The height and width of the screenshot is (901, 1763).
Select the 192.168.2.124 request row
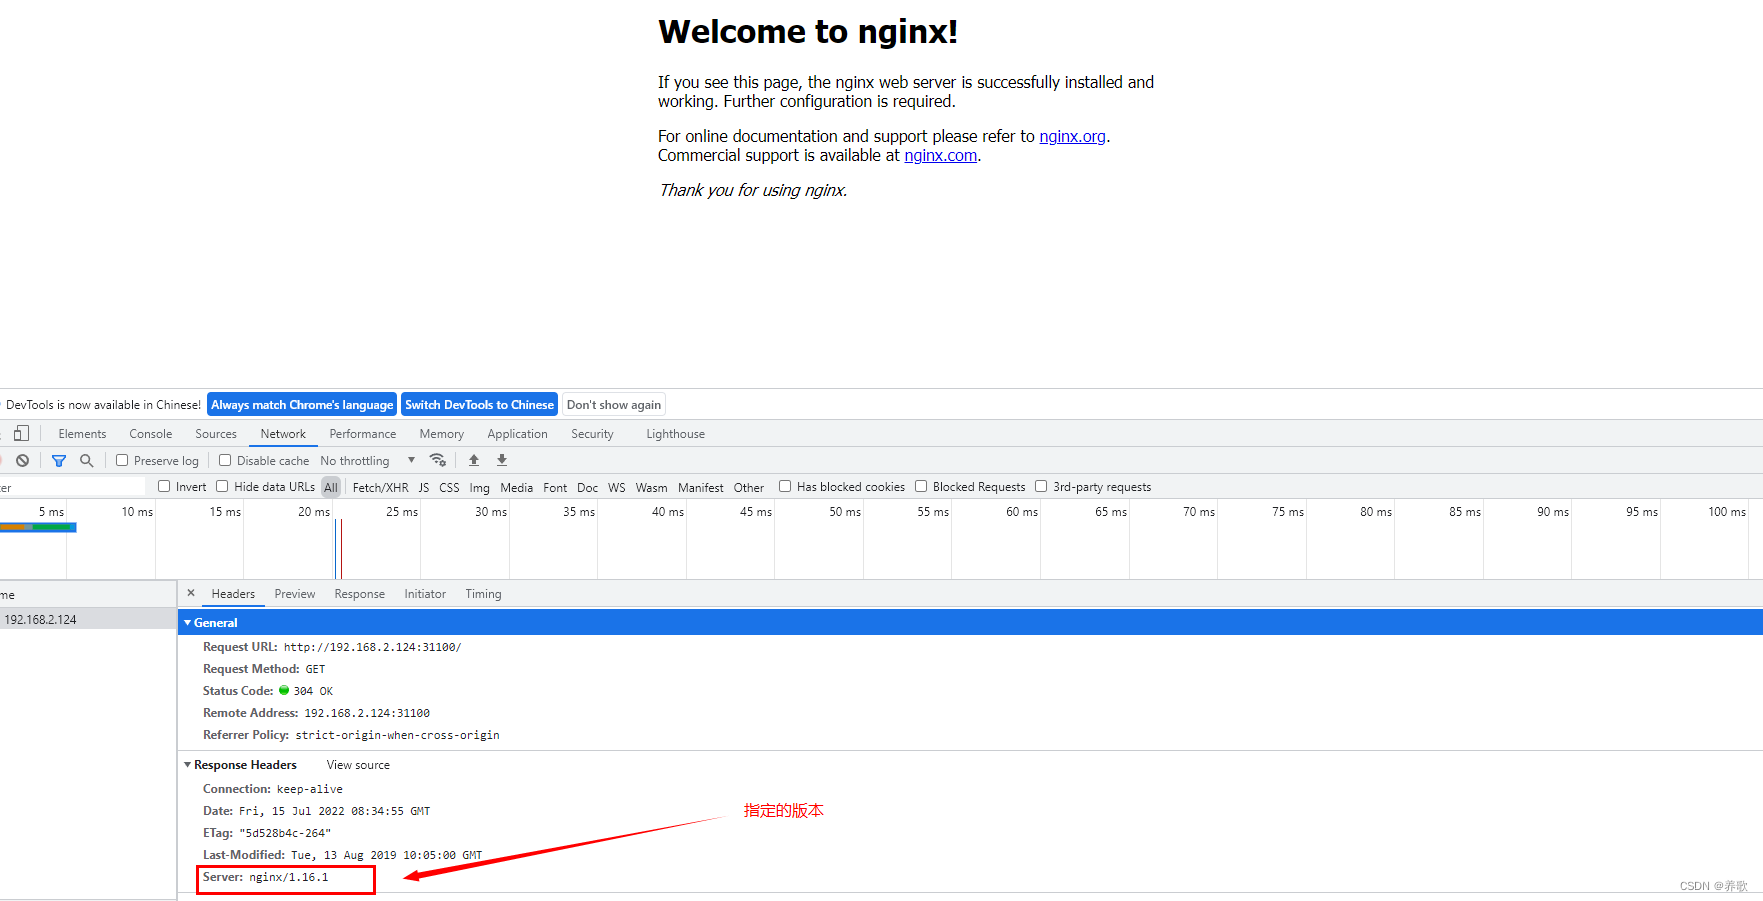(88, 619)
